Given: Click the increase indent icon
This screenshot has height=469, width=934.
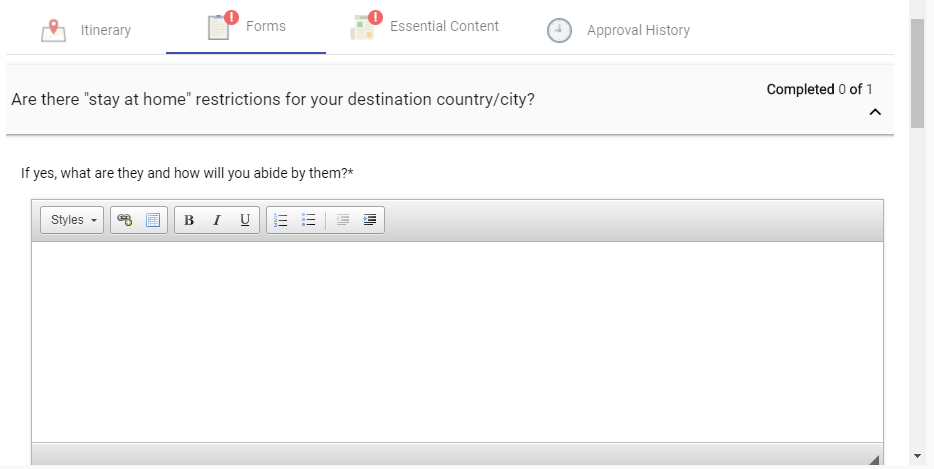Looking at the screenshot, I should click(x=370, y=220).
